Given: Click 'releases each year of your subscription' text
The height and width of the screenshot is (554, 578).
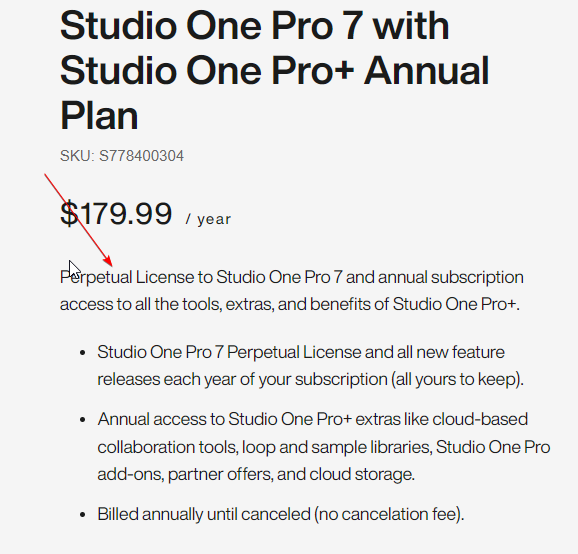Looking at the screenshot, I should (242, 379).
